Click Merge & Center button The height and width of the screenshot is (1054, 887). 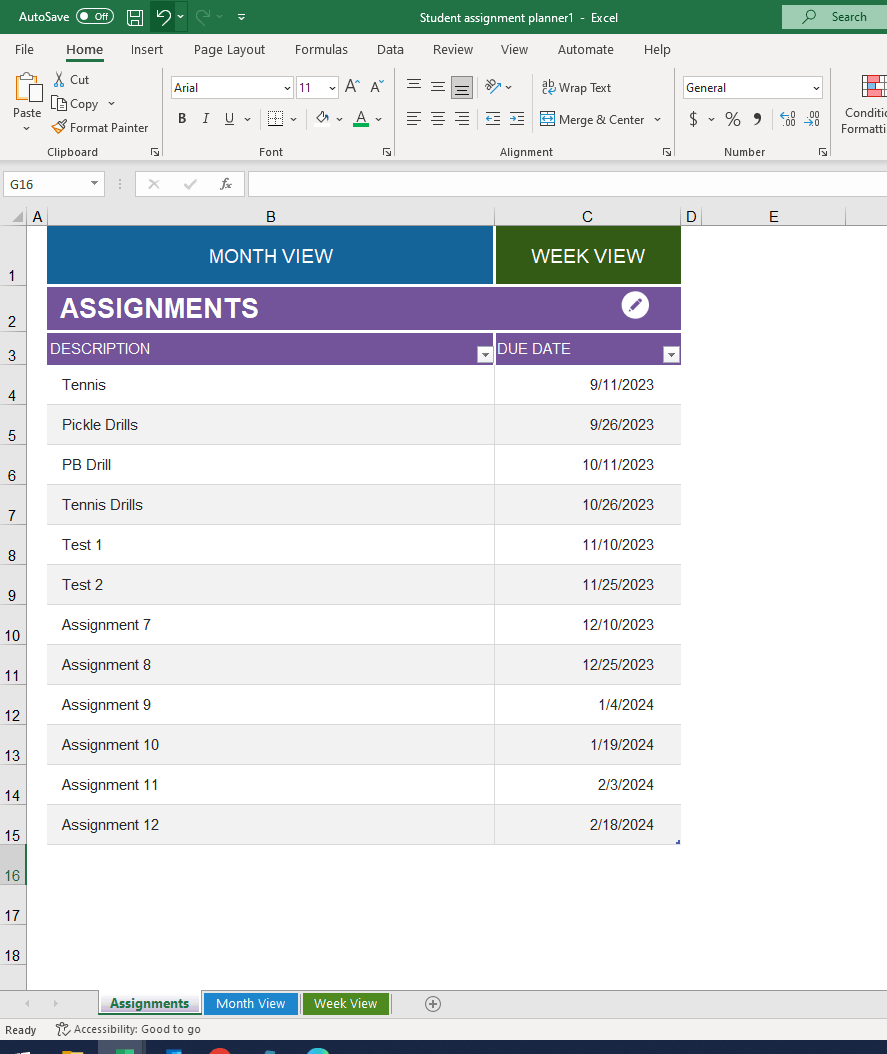tap(593, 120)
